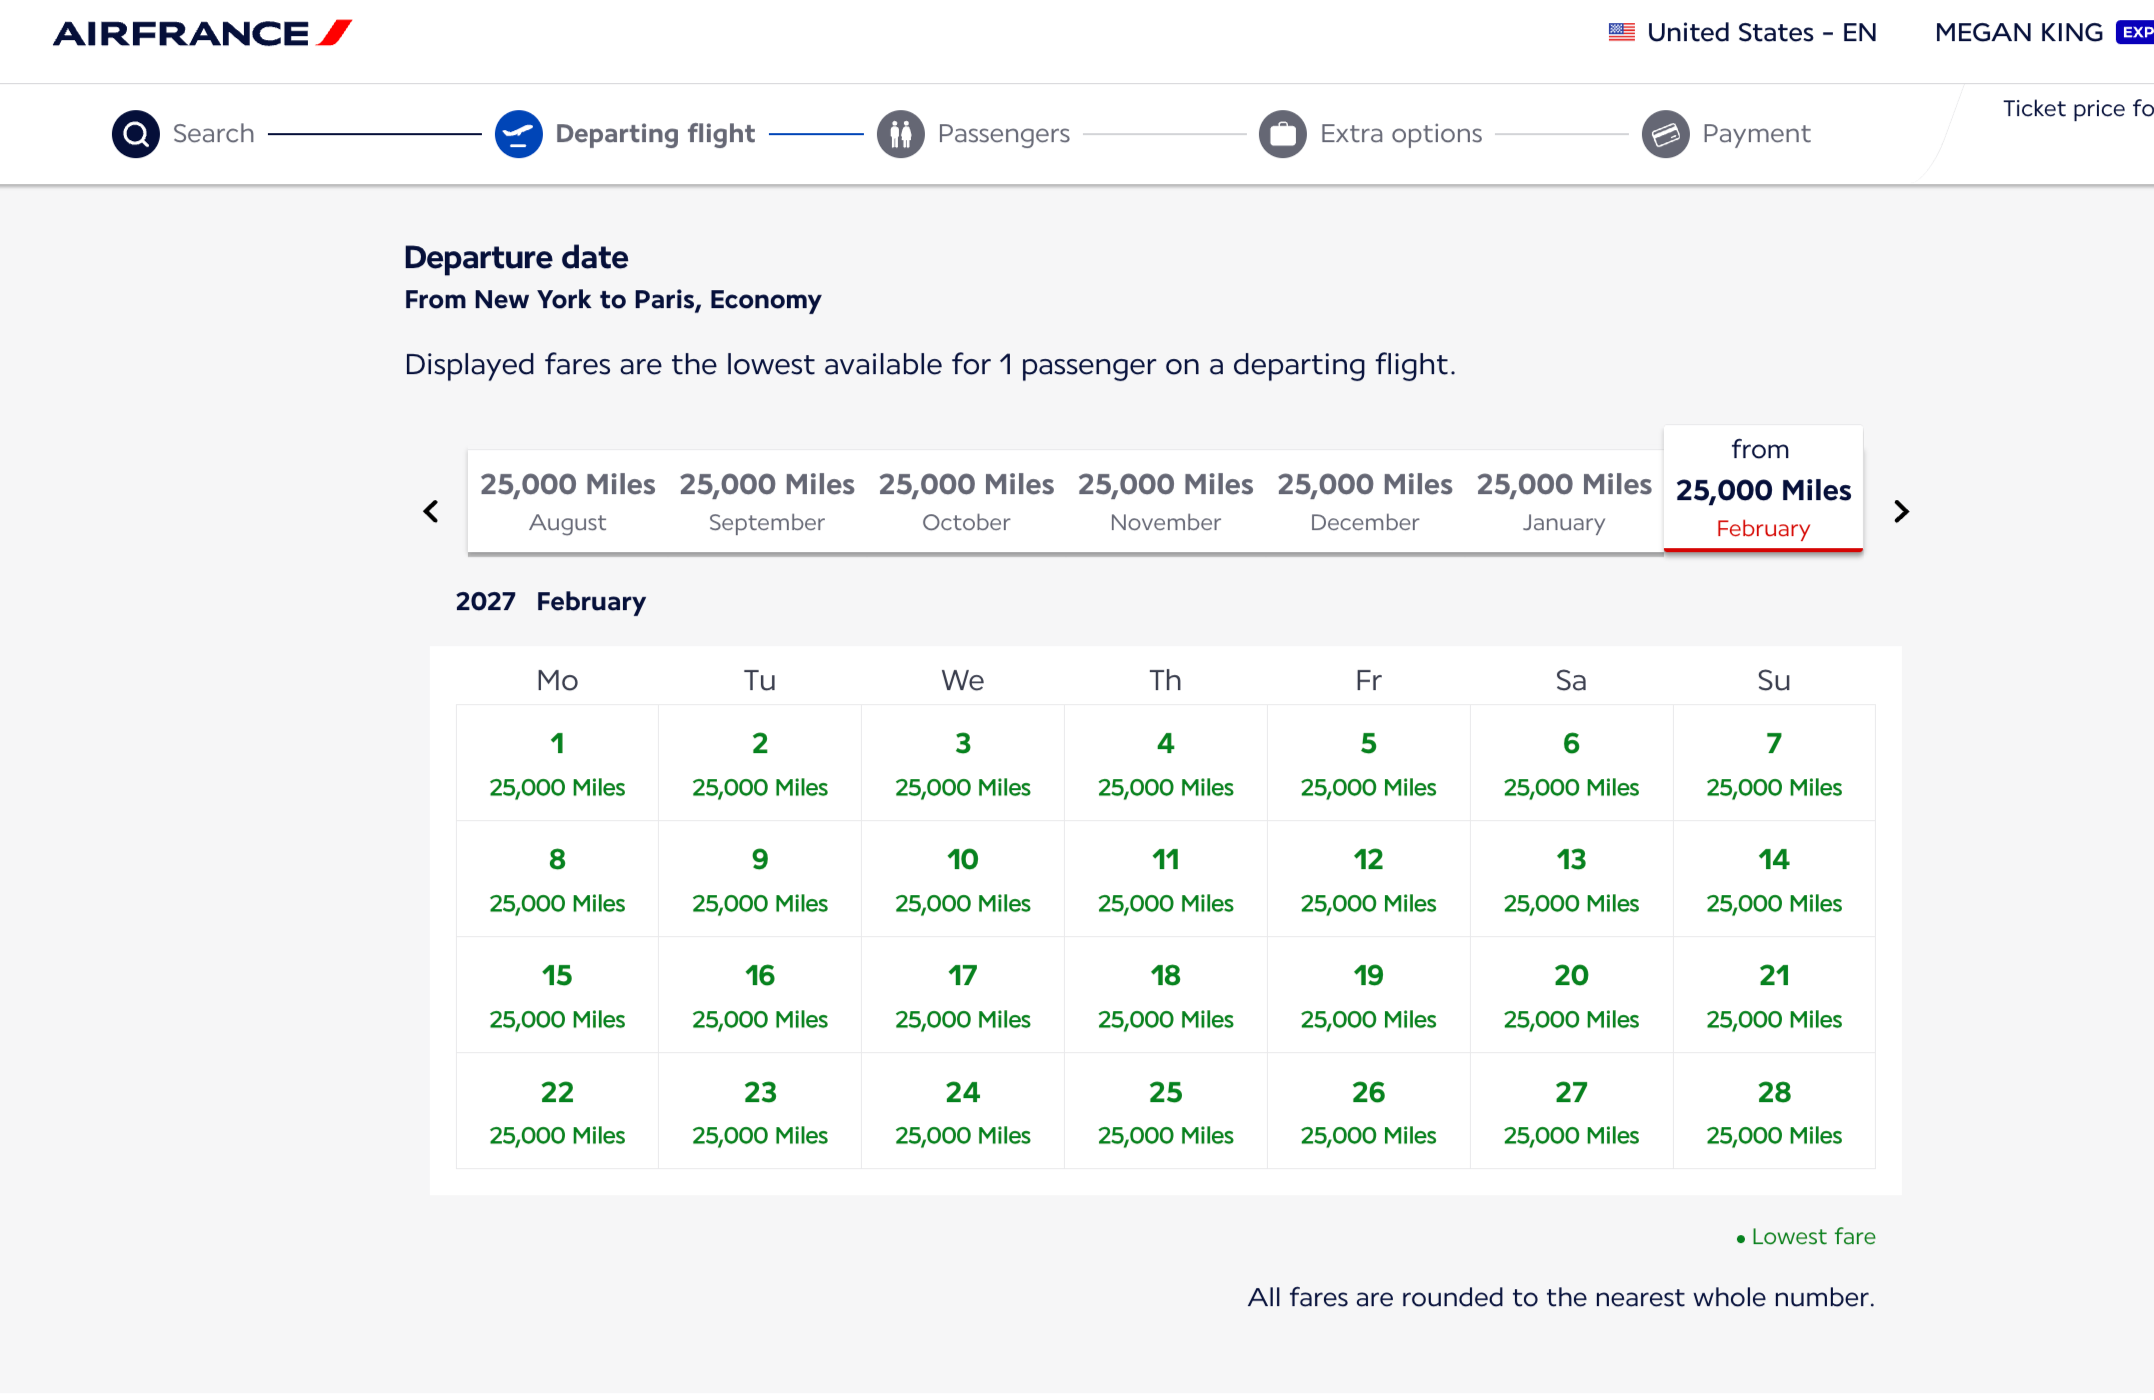Pick February 14 departure date
Image resolution: width=2154 pixels, height=1400 pixels.
(1773, 879)
